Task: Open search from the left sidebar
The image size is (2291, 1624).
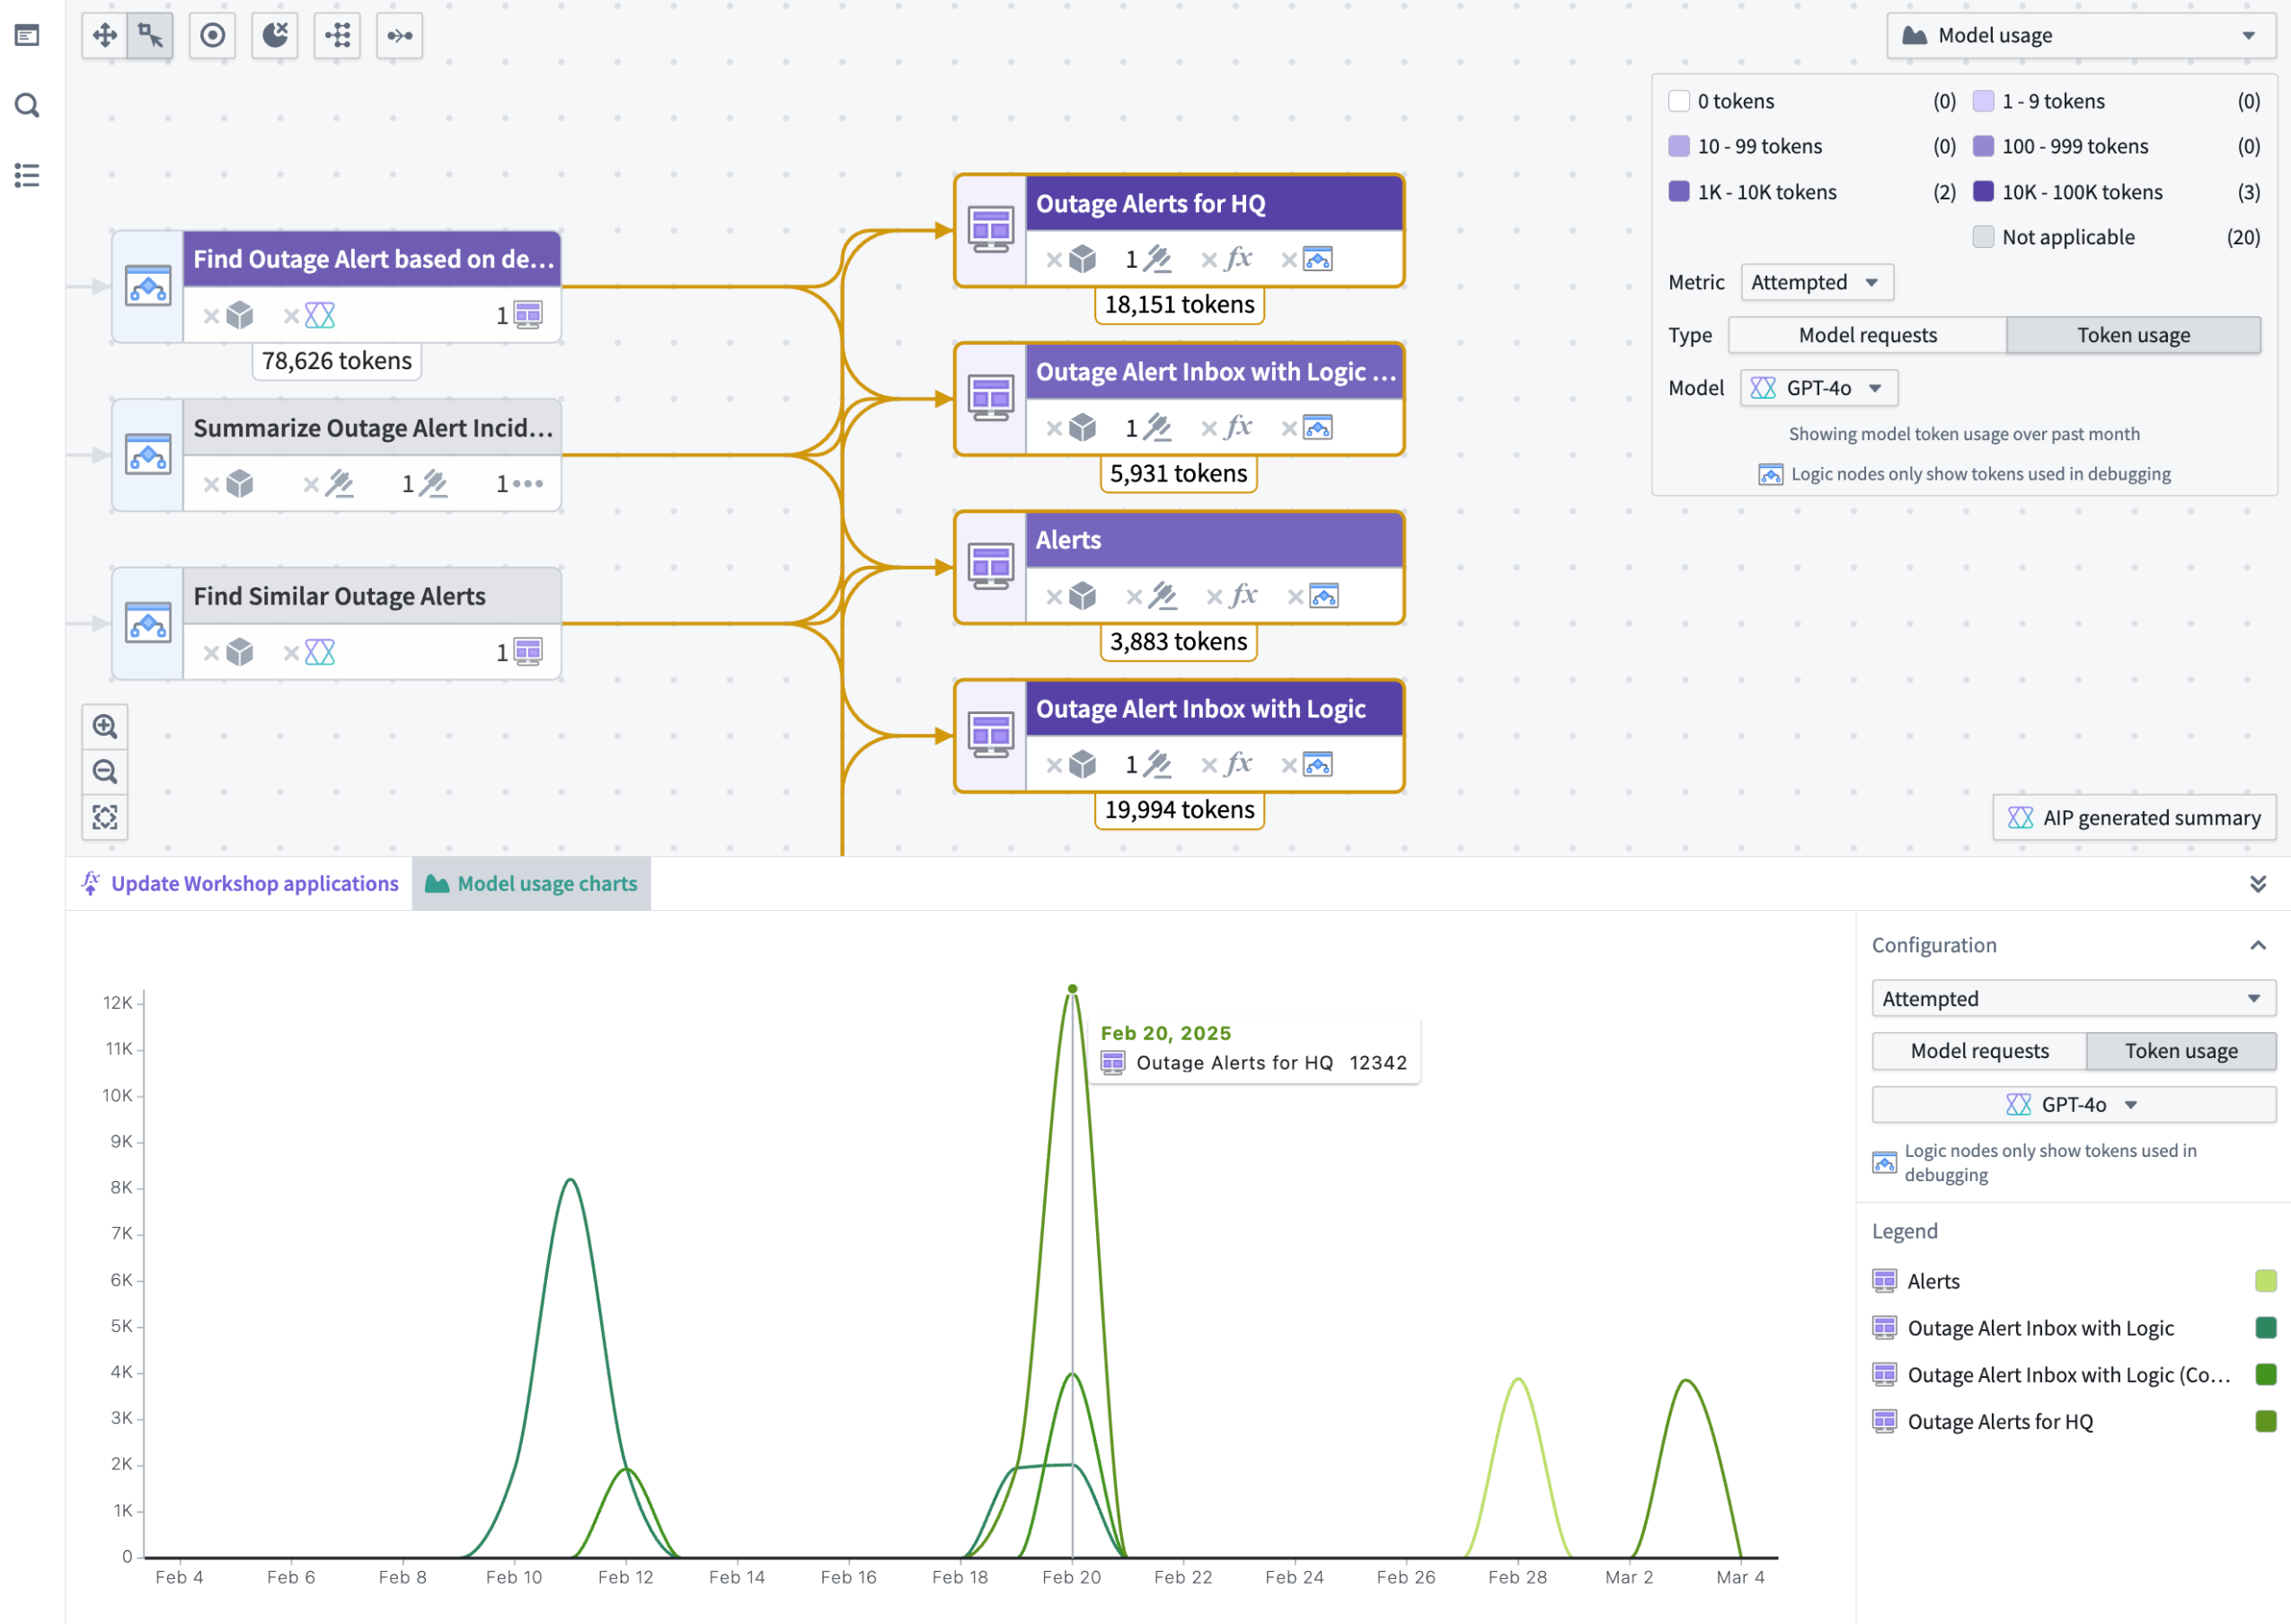Action: tap(27, 105)
